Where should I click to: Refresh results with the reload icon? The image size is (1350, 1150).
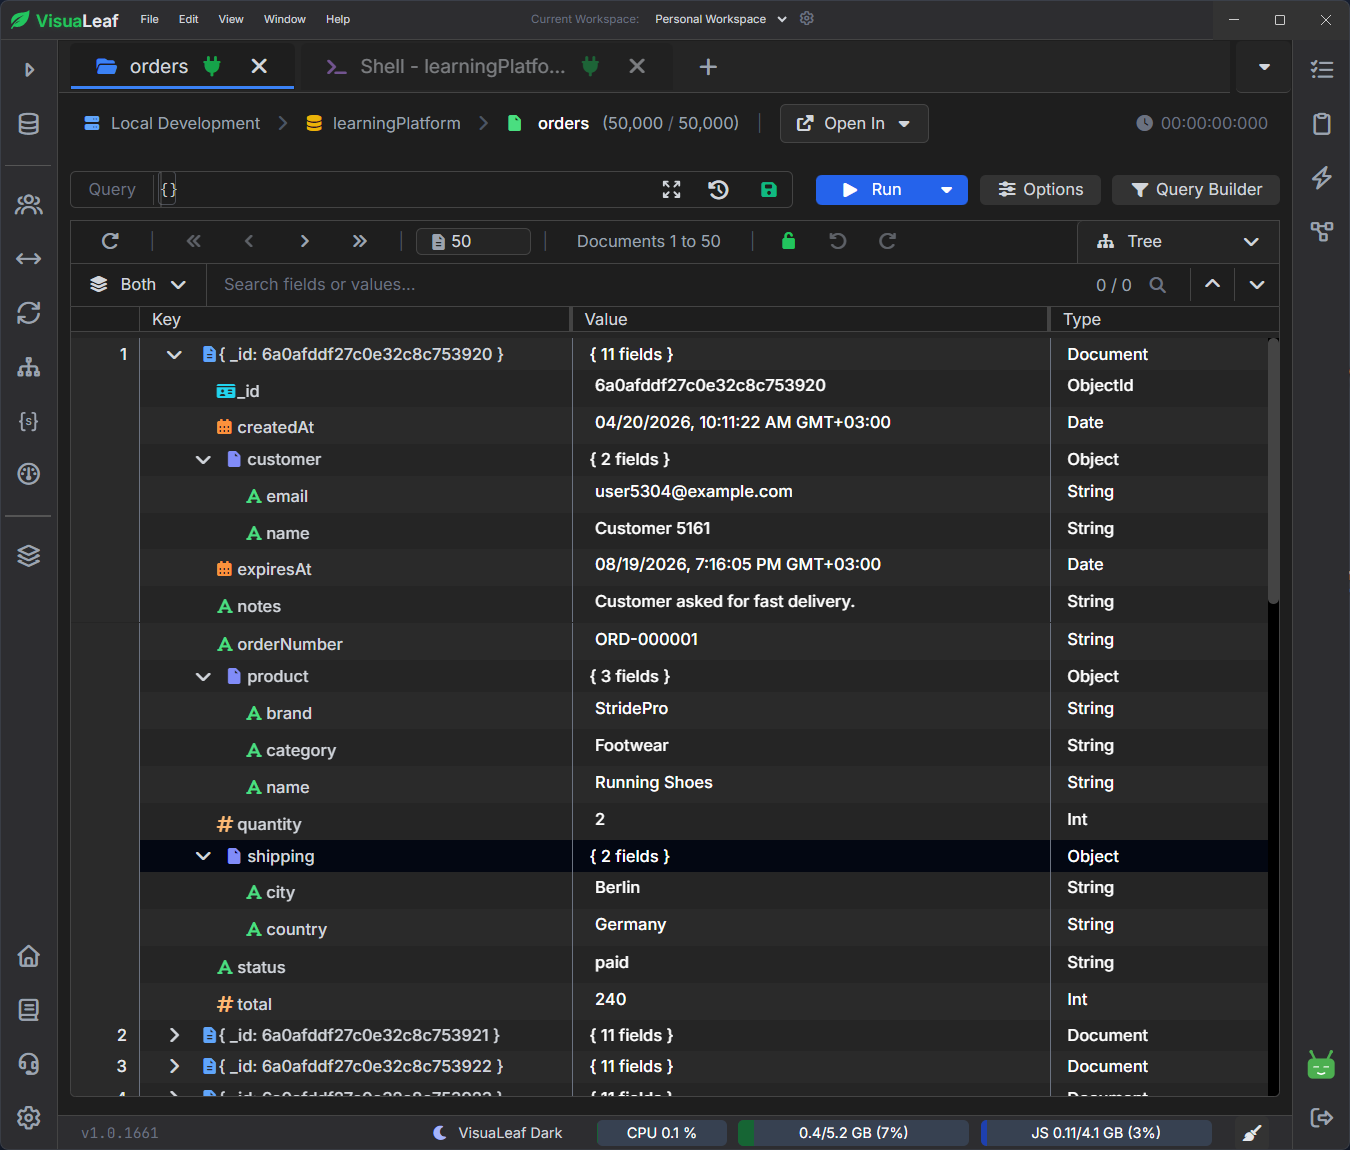(x=111, y=241)
